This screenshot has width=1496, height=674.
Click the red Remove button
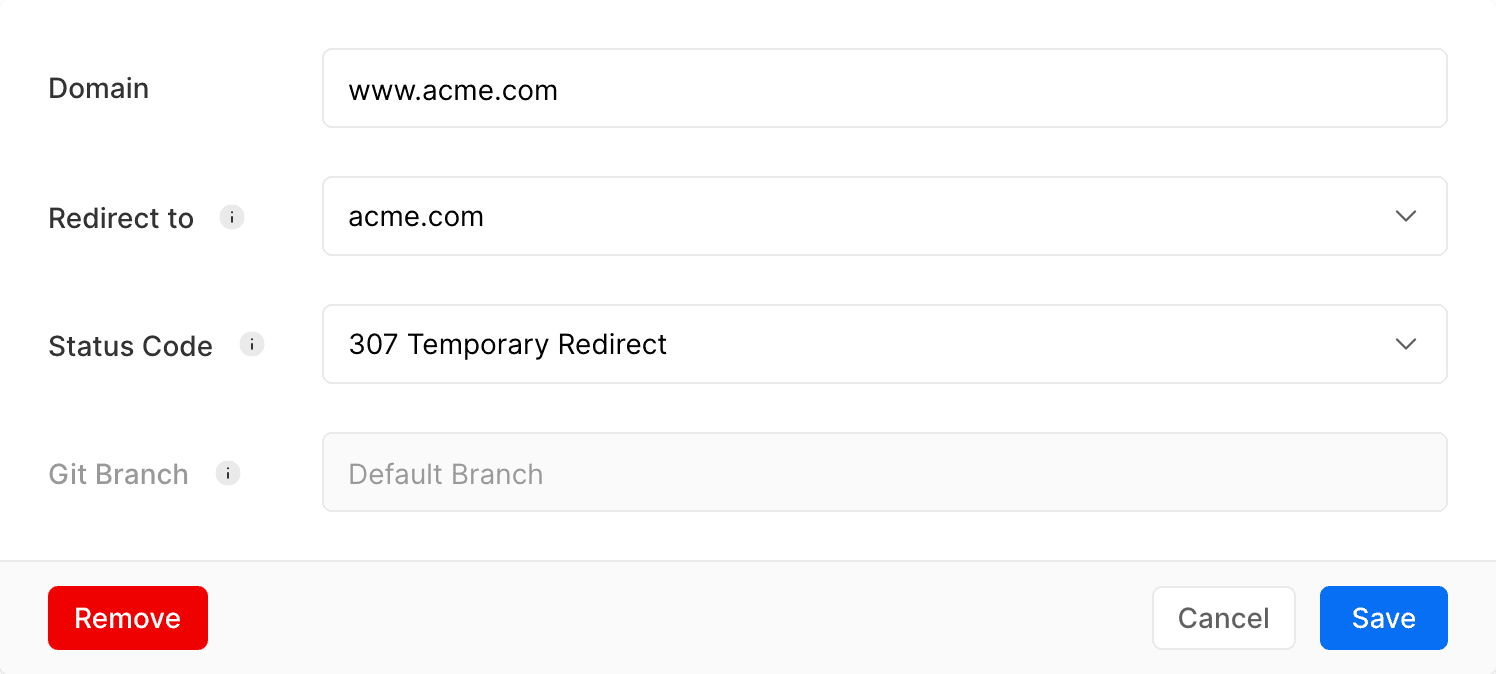click(128, 618)
